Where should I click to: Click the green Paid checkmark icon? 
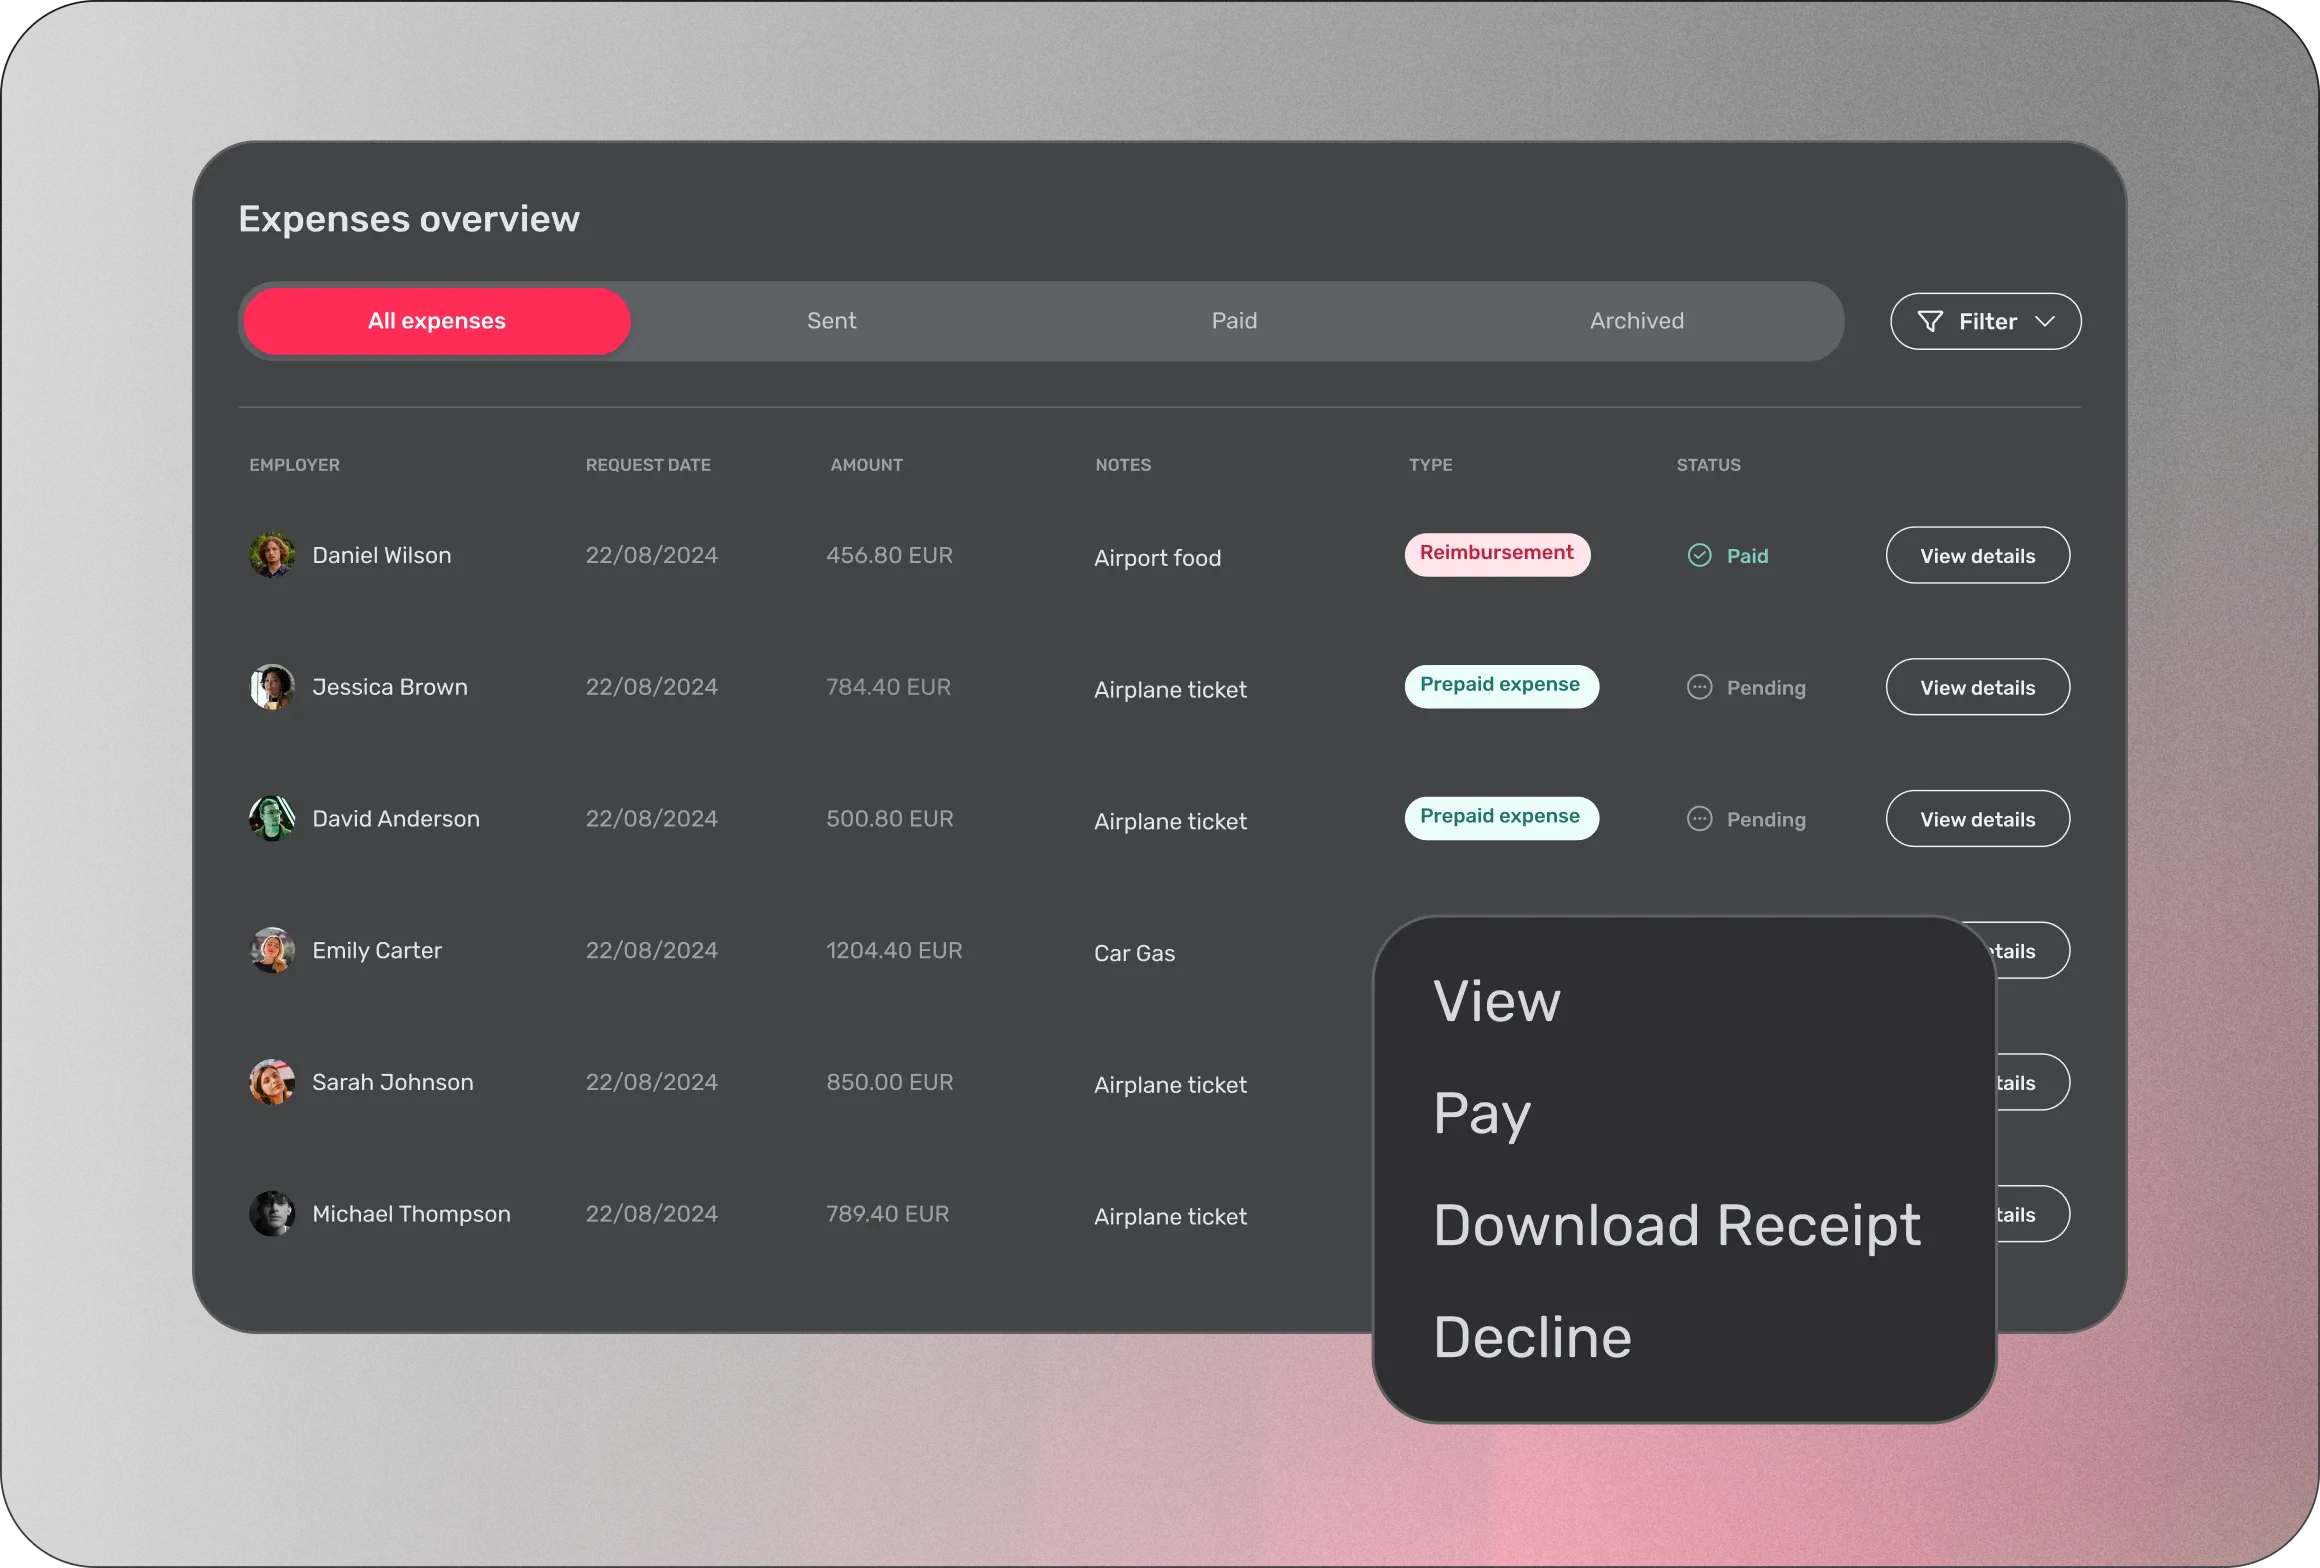click(1699, 555)
